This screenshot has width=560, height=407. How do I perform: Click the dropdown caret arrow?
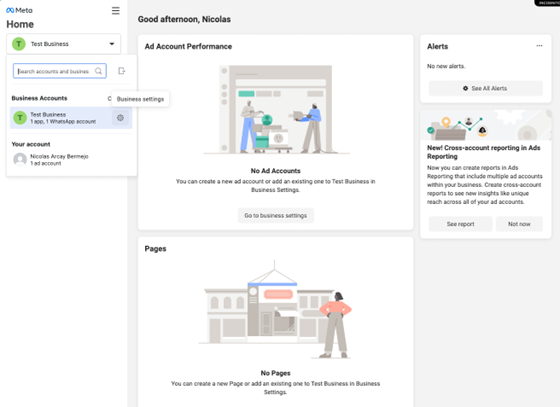(x=112, y=44)
